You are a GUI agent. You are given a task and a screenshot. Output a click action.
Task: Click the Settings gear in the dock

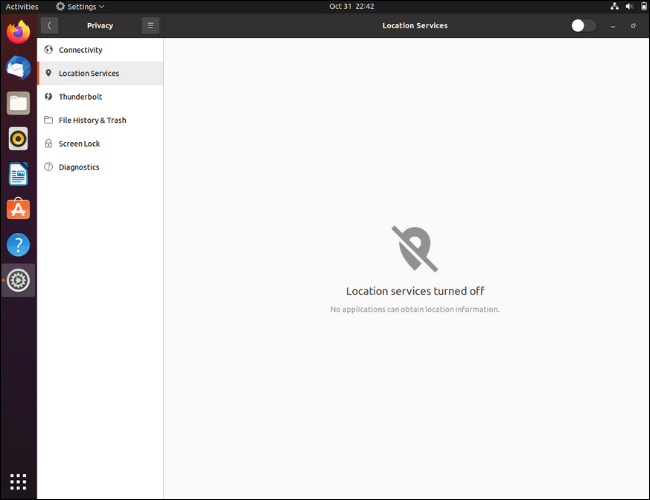(18, 280)
